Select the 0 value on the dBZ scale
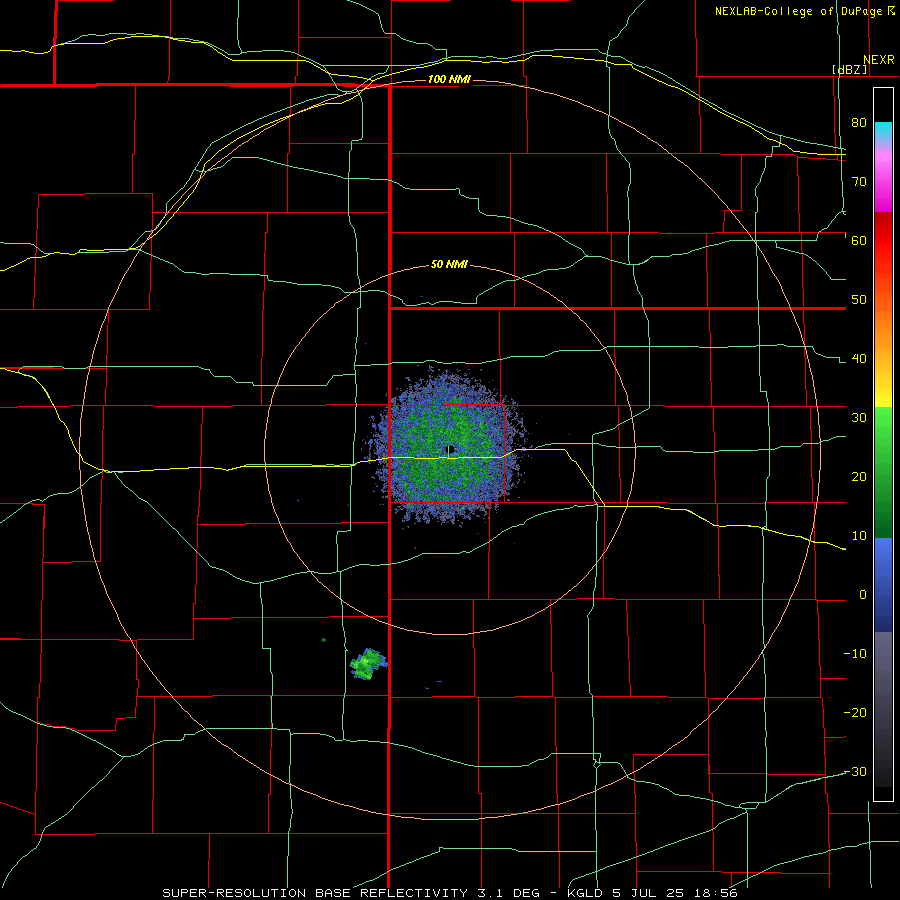The image size is (900, 900). tap(863, 595)
